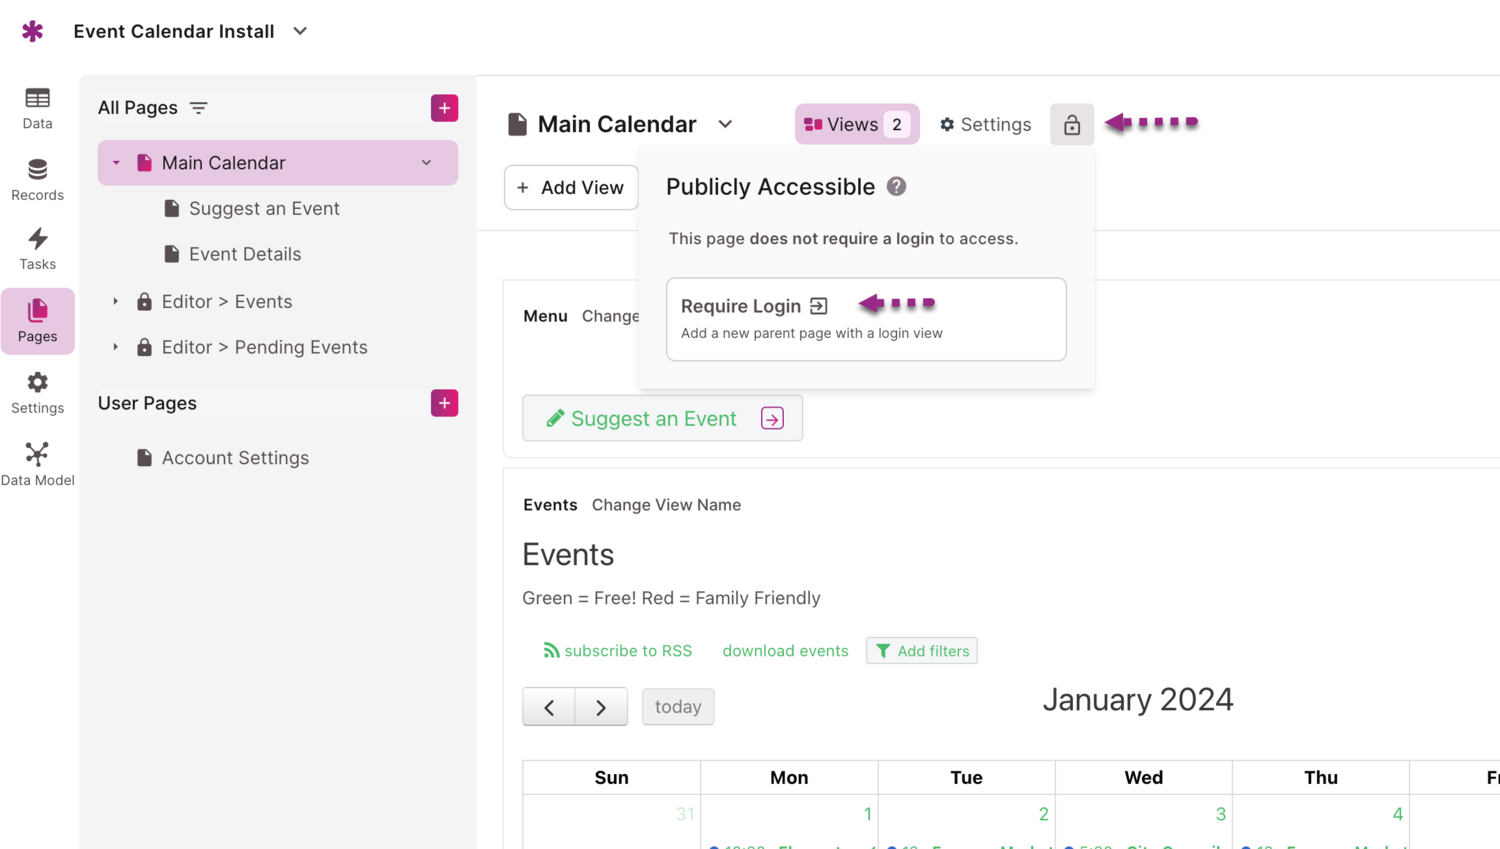Click the help question mark icon
Image resolution: width=1500 pixels, height=849 pixels.
896,187
